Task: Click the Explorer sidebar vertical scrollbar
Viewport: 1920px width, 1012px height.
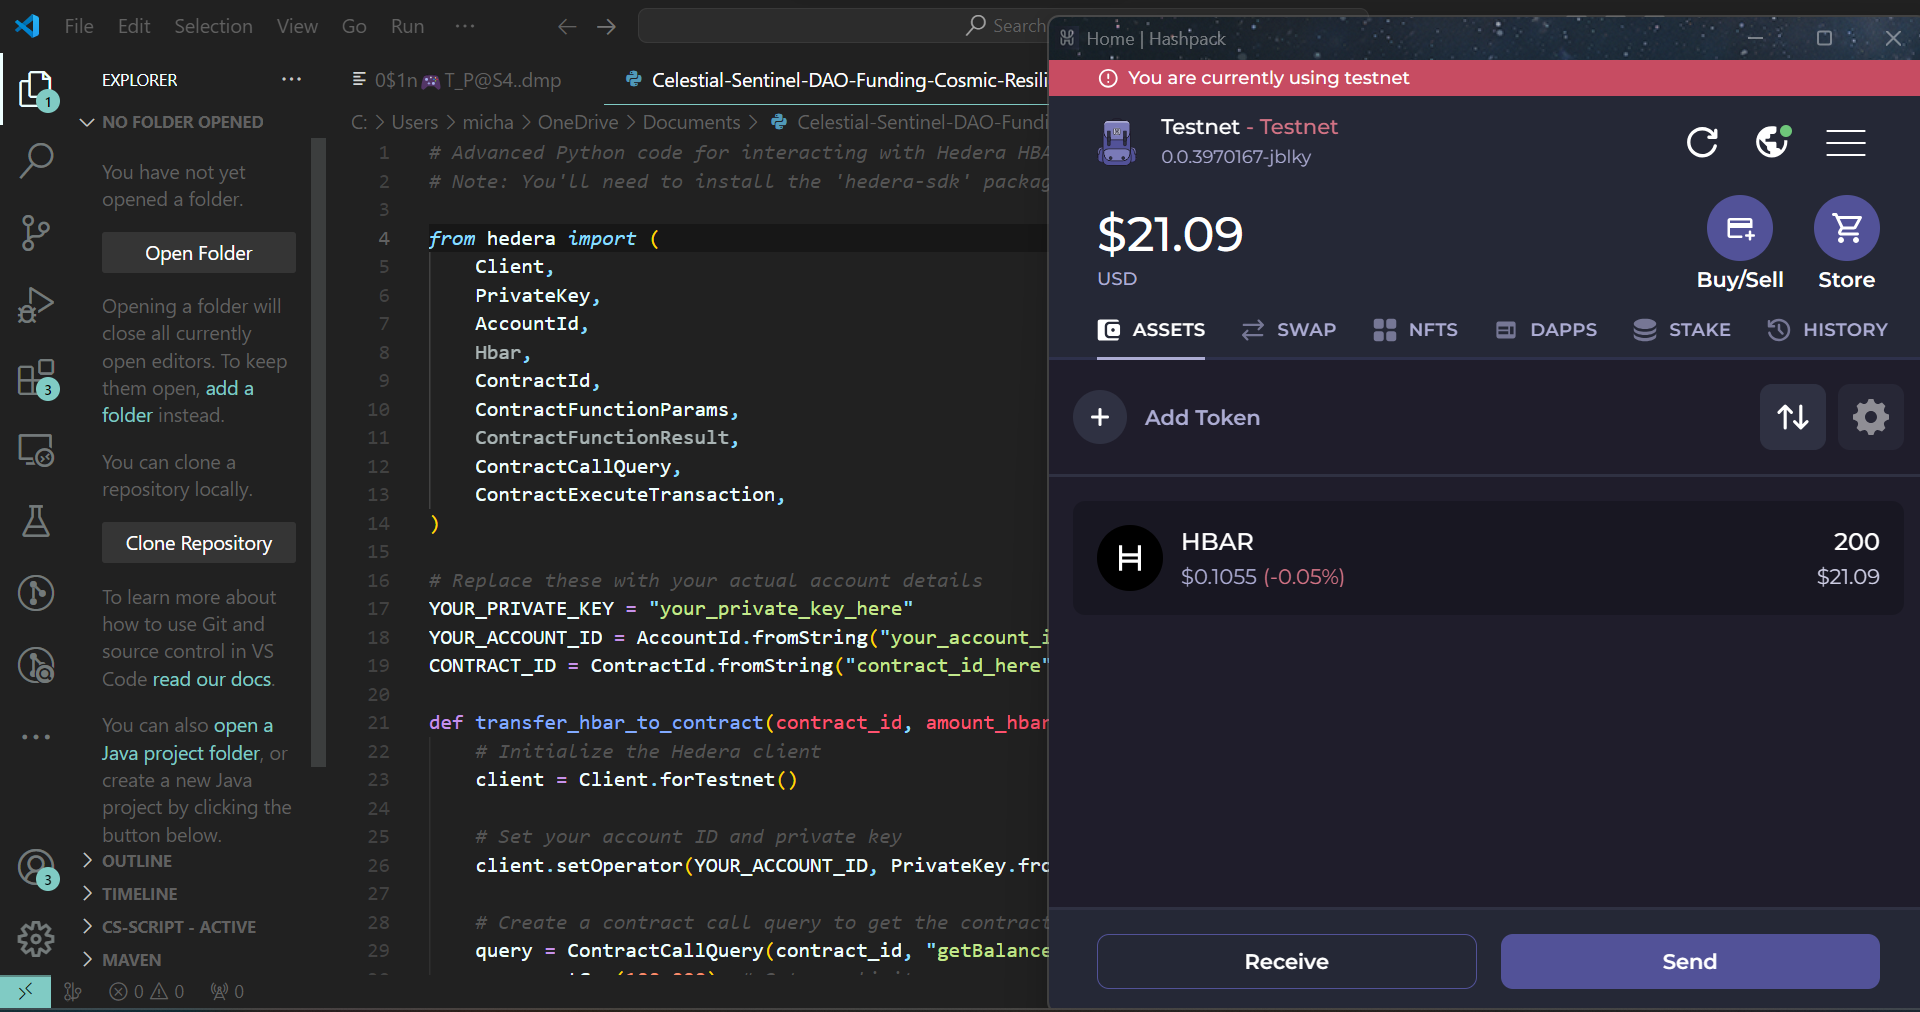Action: [319, 452]
